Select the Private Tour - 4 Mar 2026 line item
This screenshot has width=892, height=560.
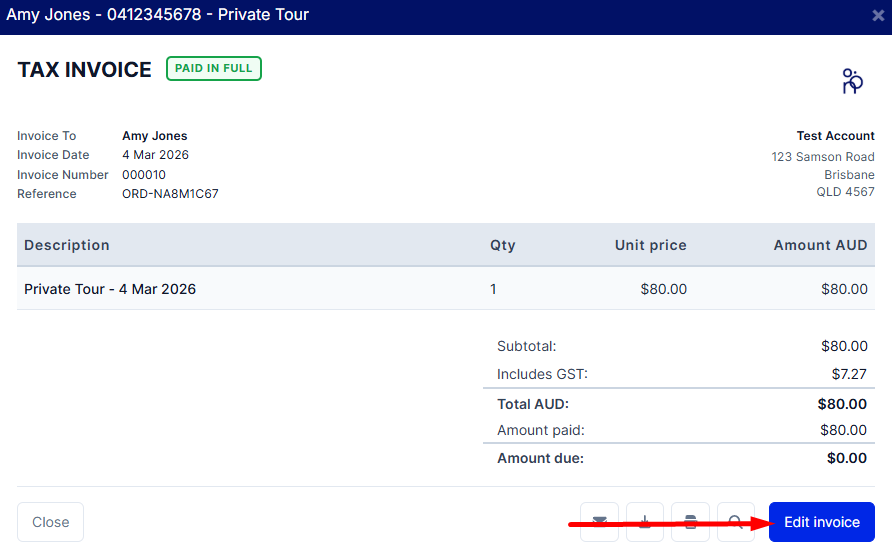pyautogui.click(x=110, y=289)
